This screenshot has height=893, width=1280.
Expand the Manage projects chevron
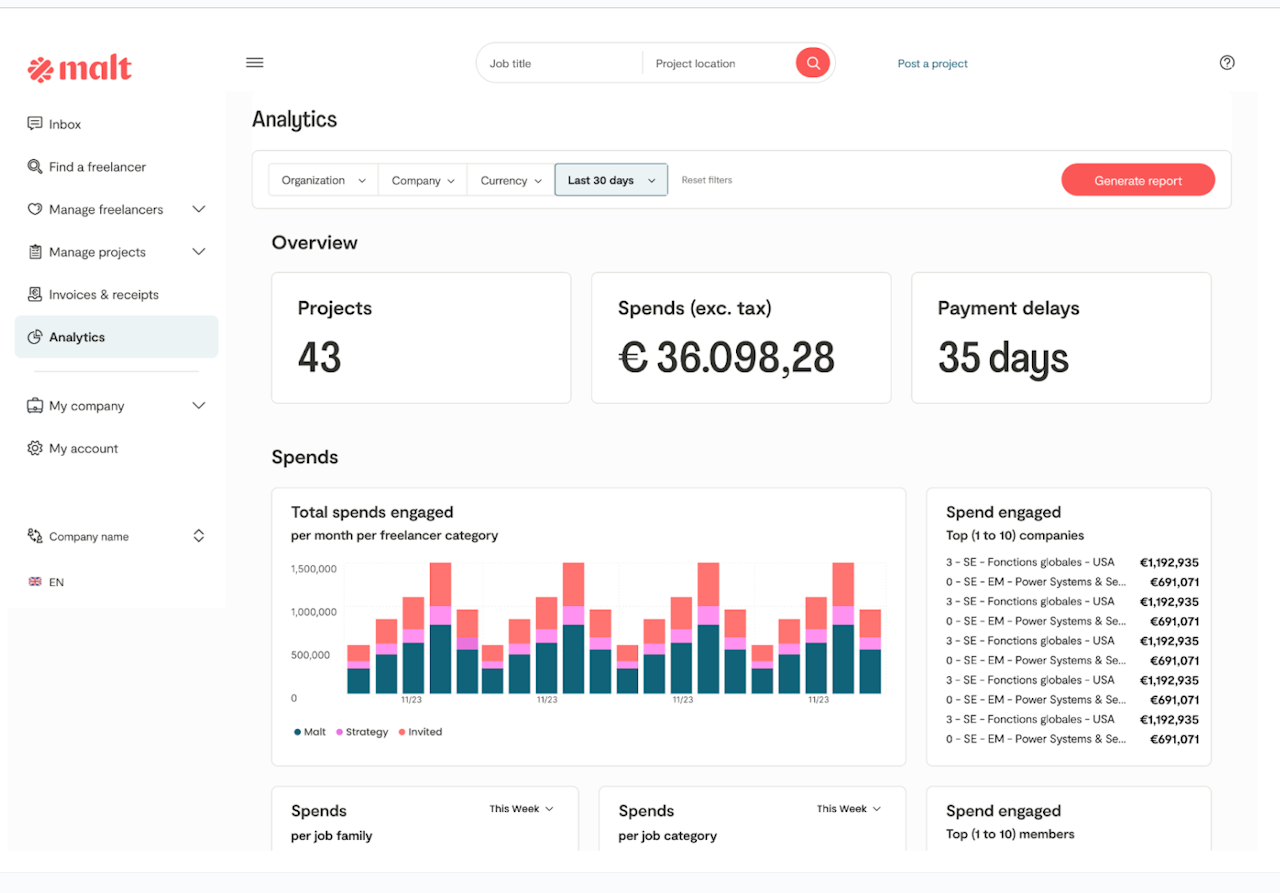(198, 252)
